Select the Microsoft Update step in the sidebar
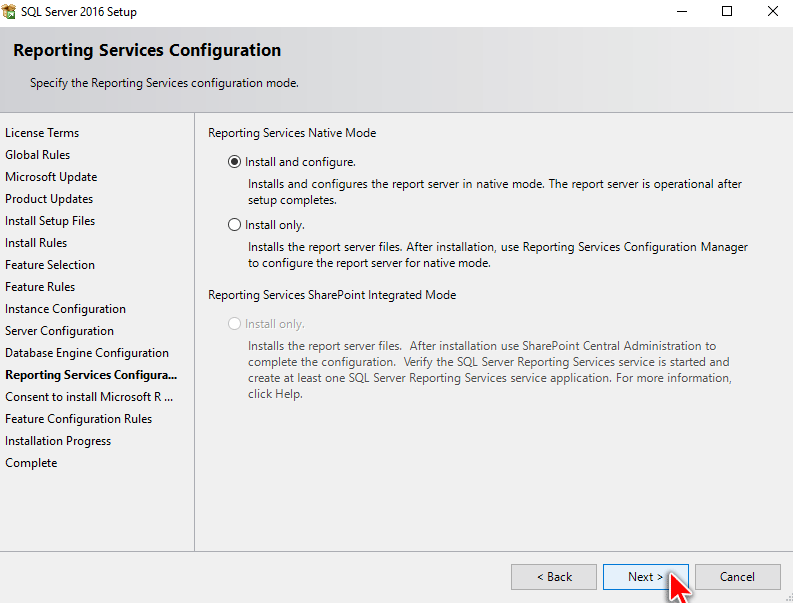Image resolution: width=793 pixels, height=603 pixels. click(x=51, y=177)
